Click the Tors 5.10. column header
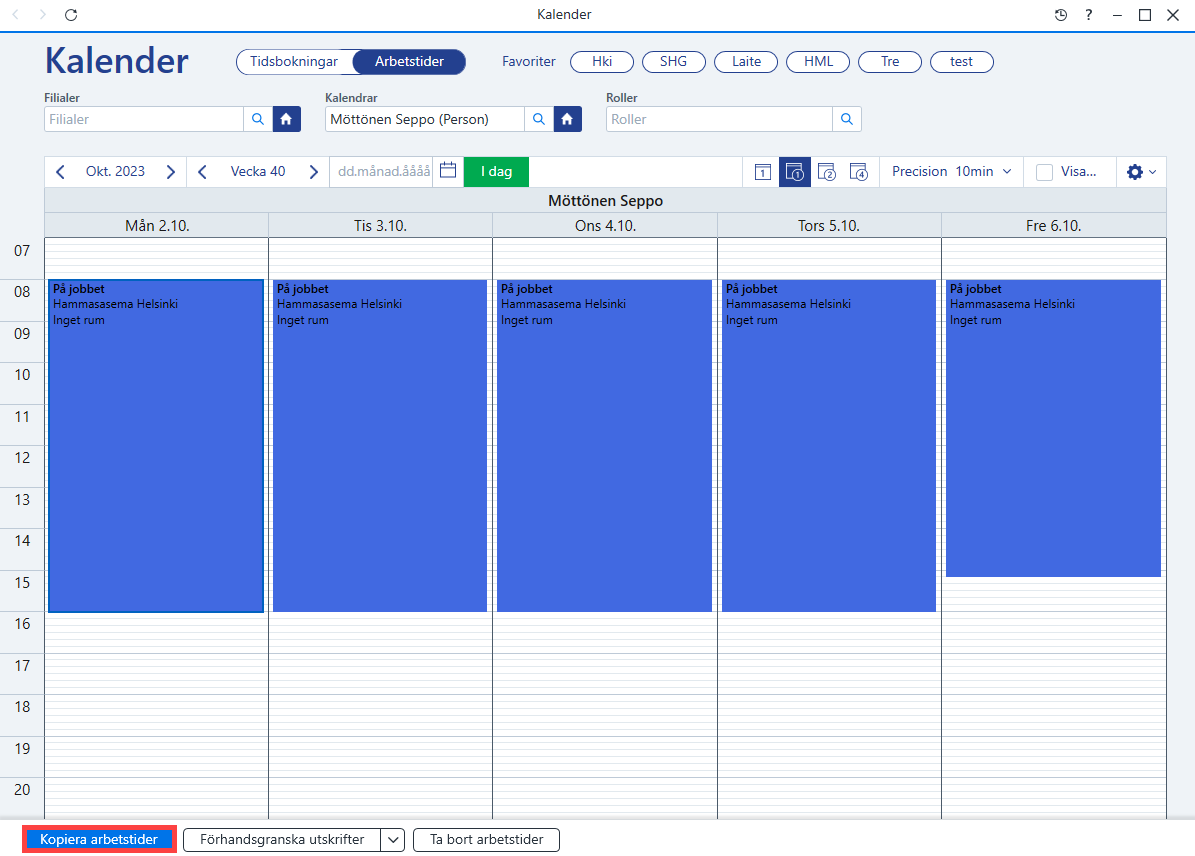The height and width of the screenshot is (856, 1195). click(829, 226)
